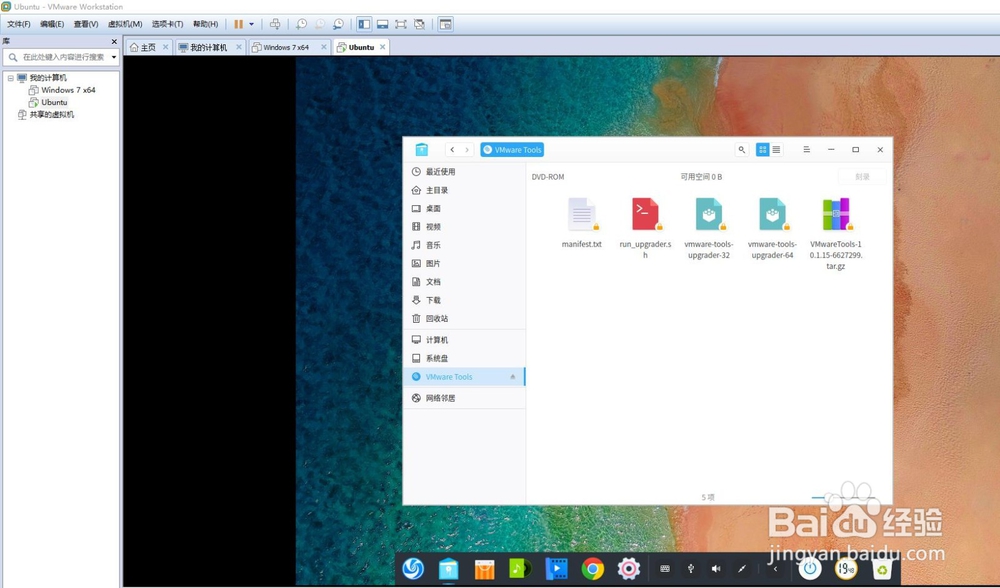
Task: Open the Movie player from the dock
Action: 556,568
